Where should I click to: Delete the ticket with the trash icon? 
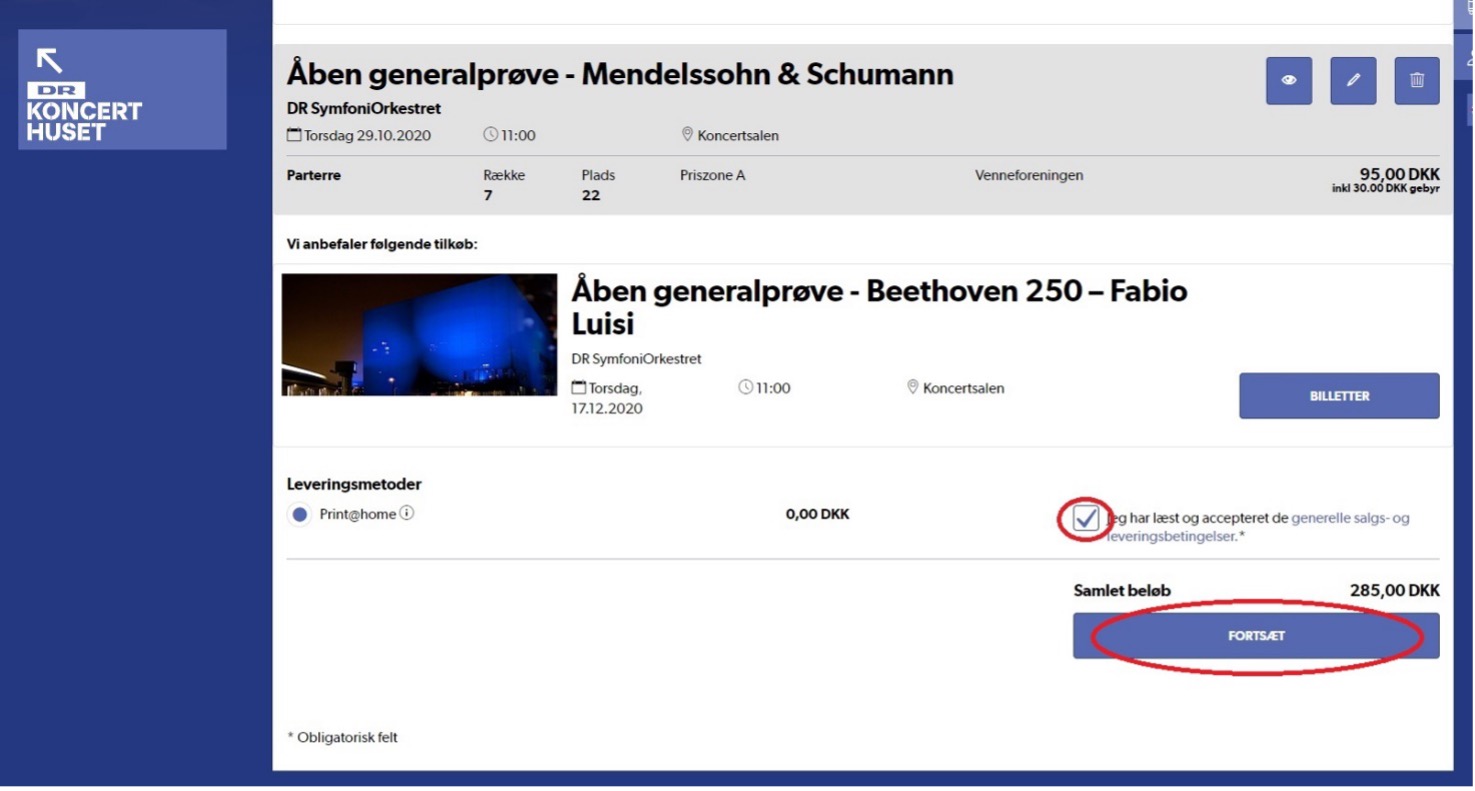point(1416,81)
